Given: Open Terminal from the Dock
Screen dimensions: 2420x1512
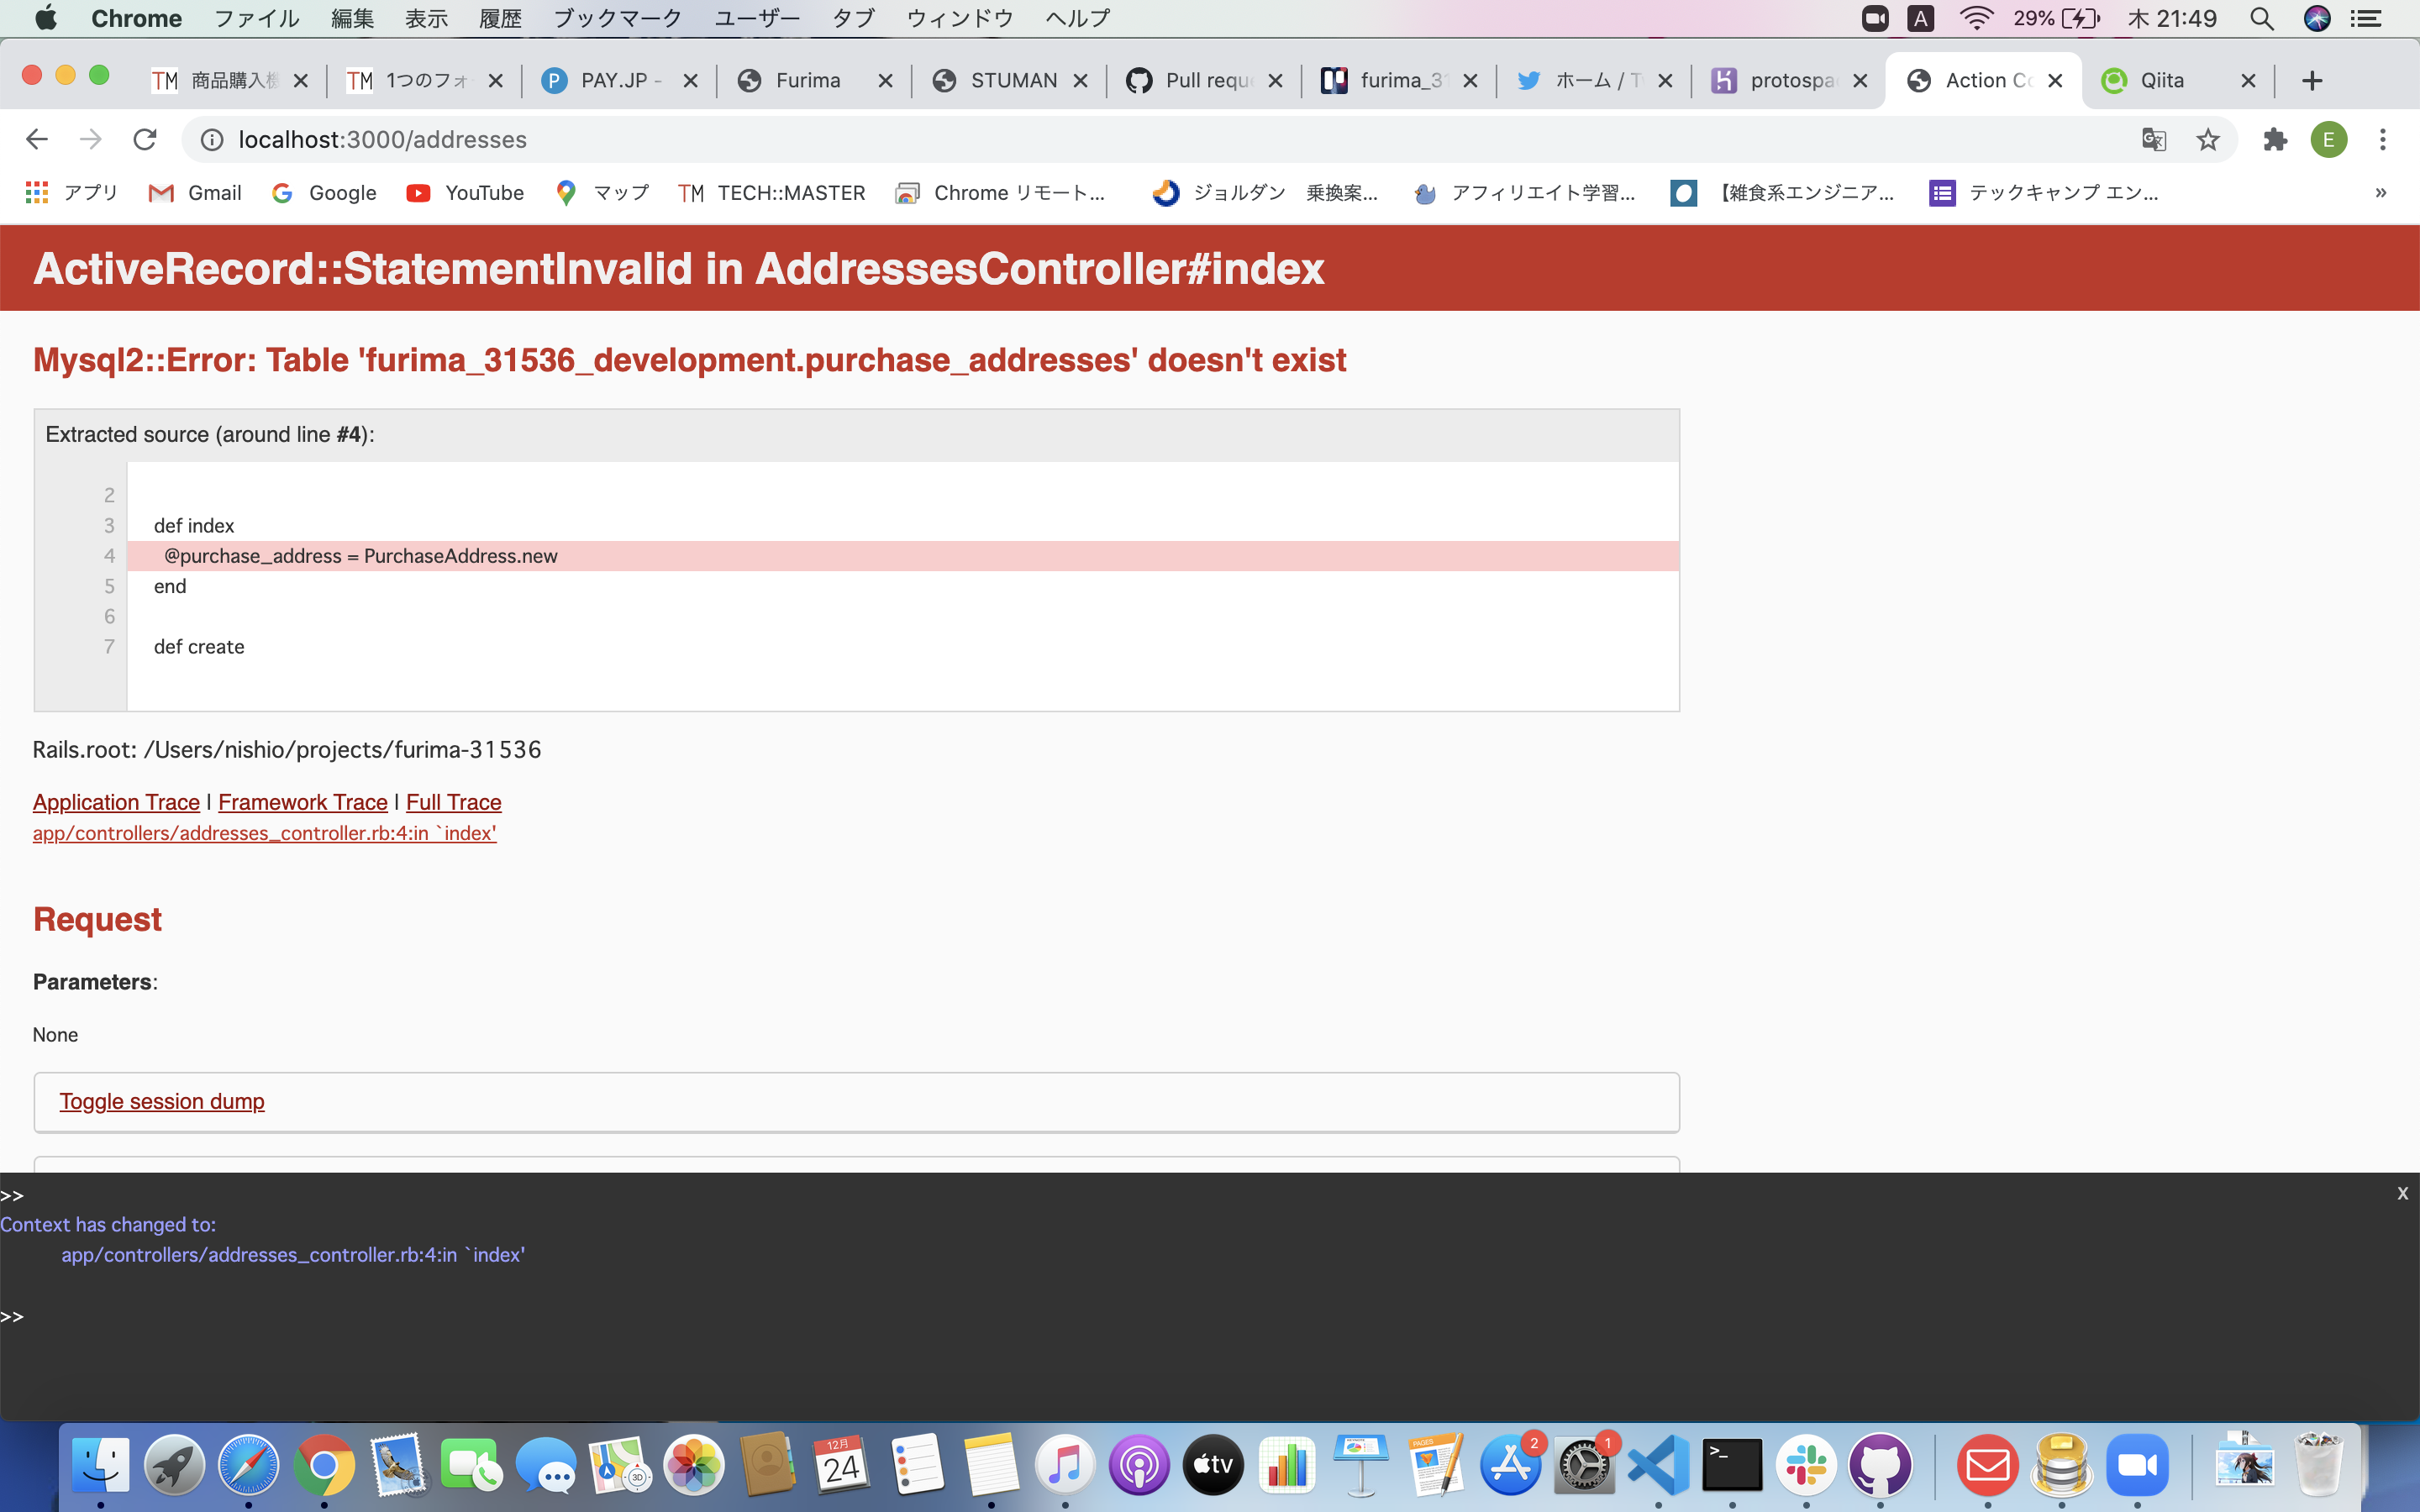Looking at the screenshot, I should click(1732, 1465).
